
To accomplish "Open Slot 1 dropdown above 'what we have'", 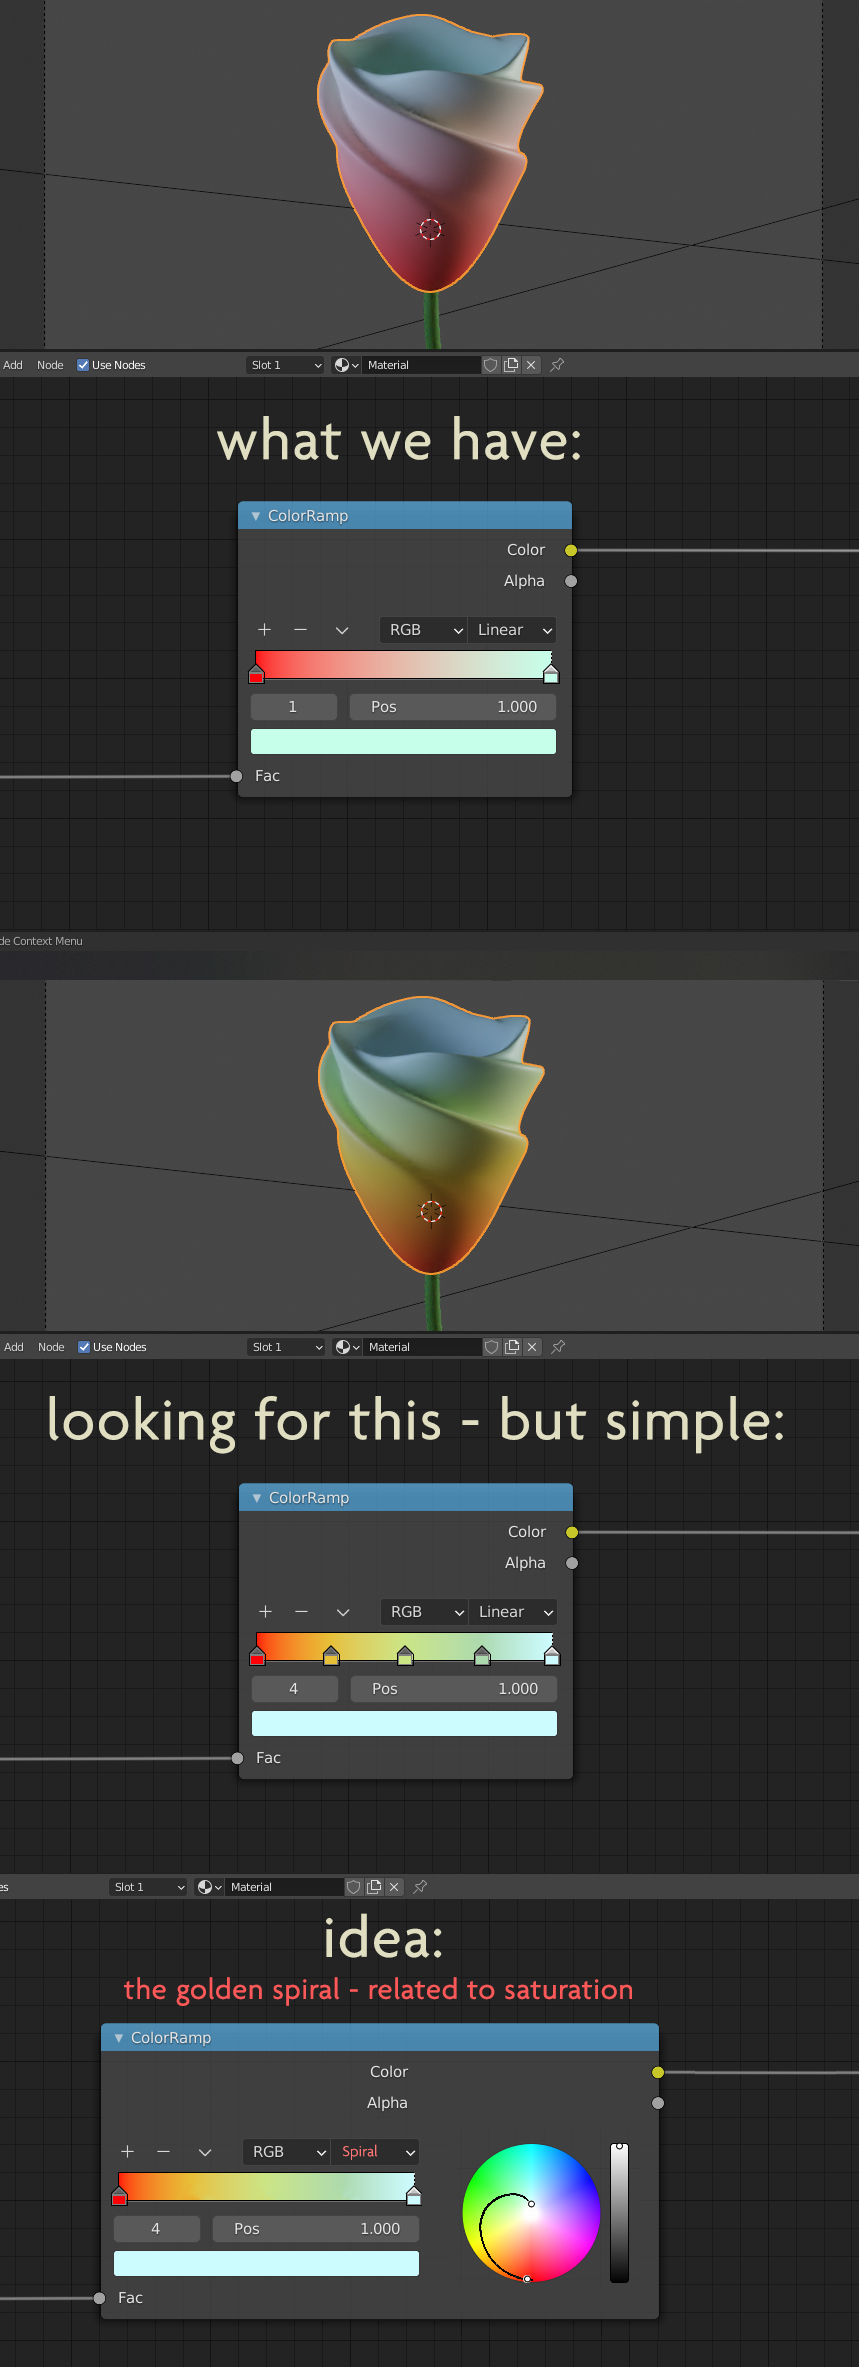I will coord(286,365).
